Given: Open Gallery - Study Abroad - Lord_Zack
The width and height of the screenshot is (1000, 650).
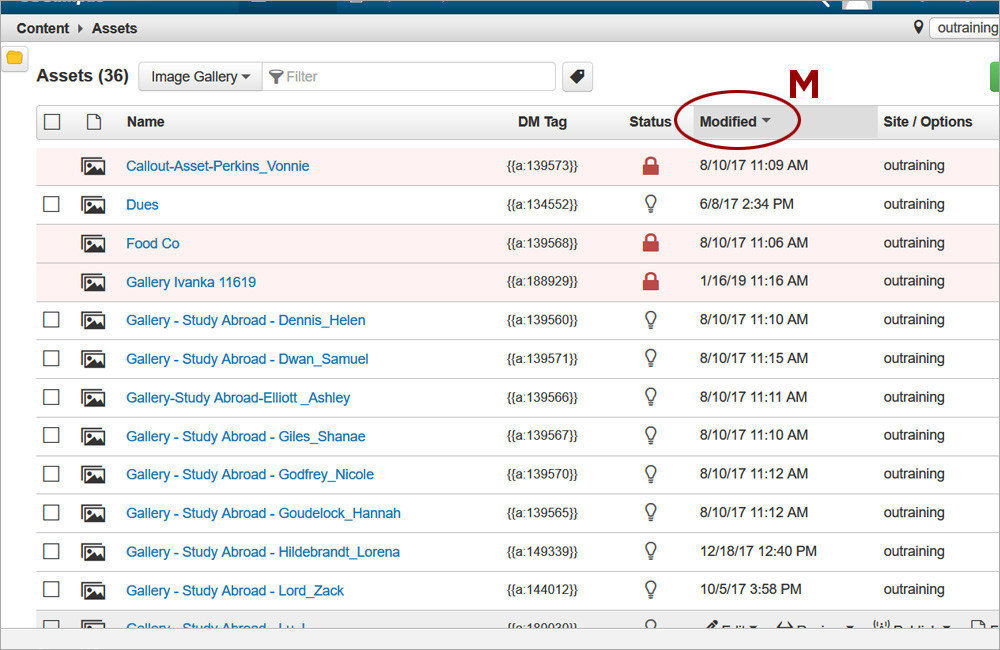Looking at the screenshot, I should [235, 591].
